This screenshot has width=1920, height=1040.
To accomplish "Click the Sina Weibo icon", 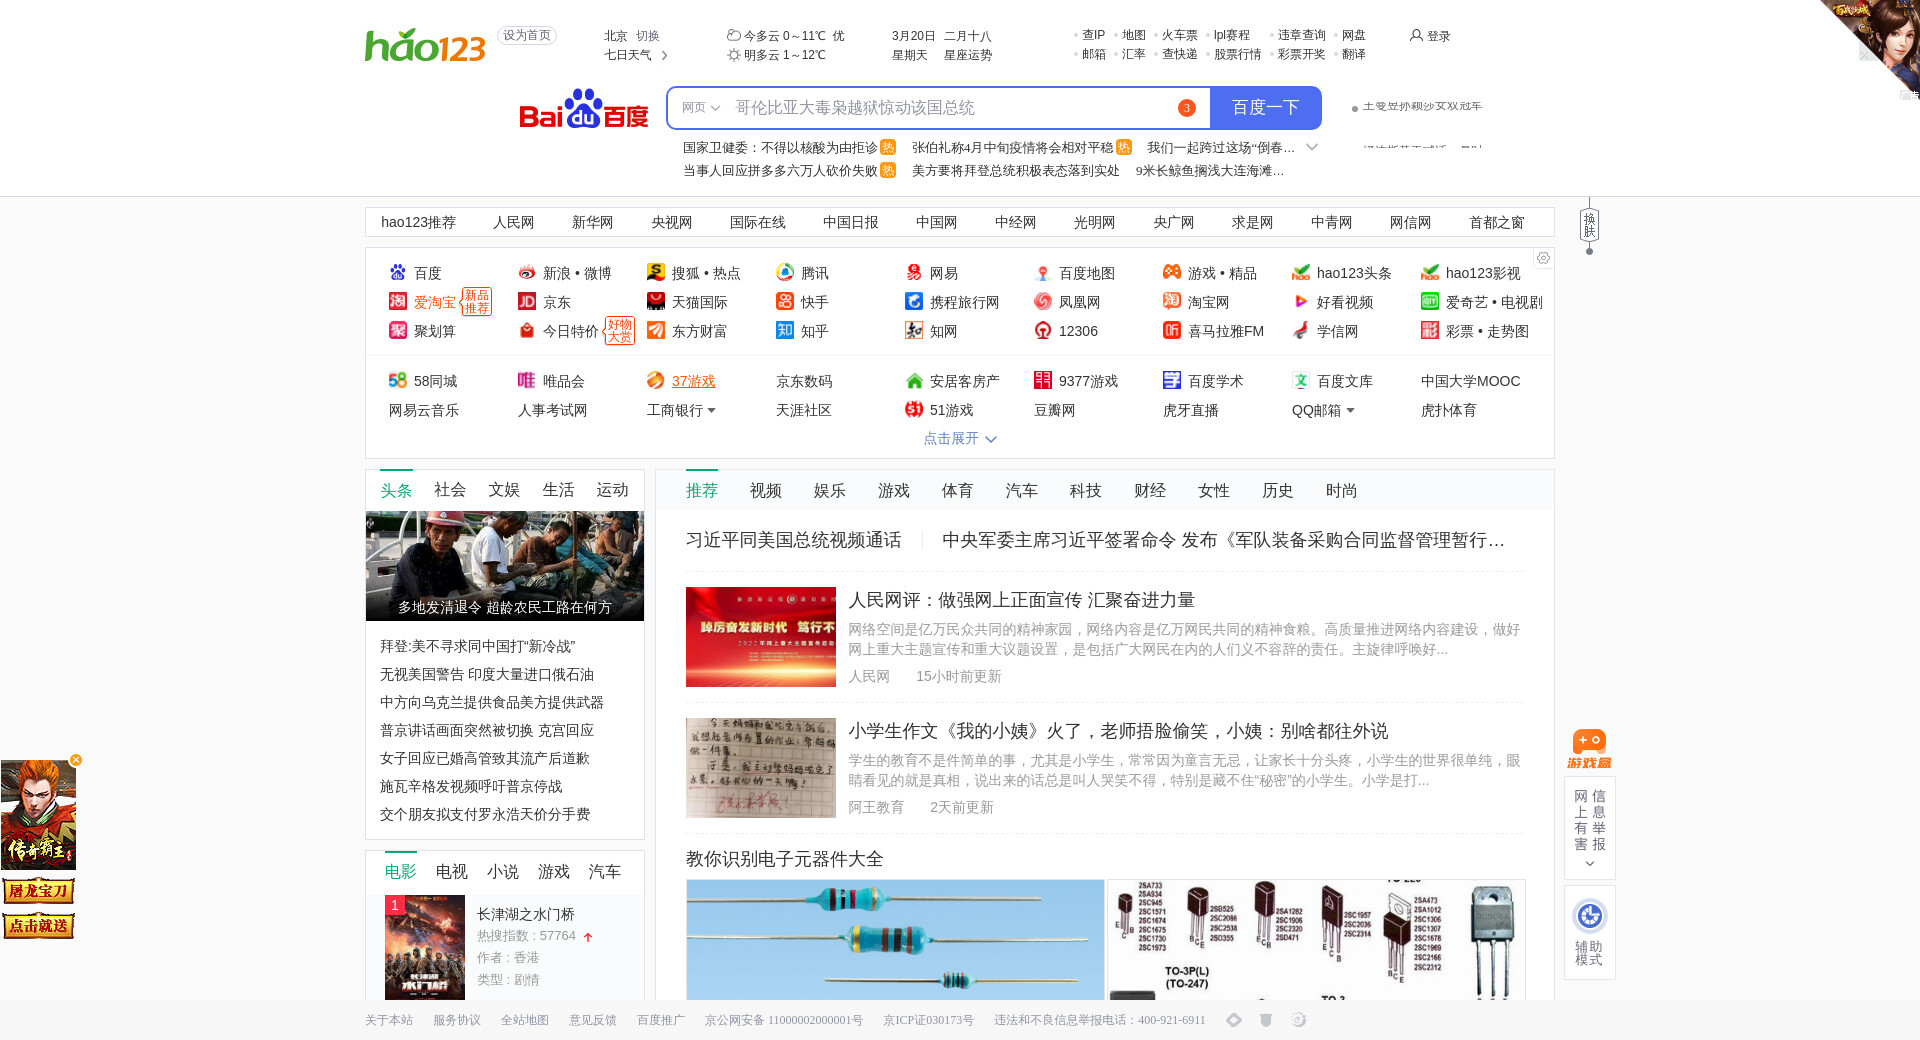I will (527, 273).
